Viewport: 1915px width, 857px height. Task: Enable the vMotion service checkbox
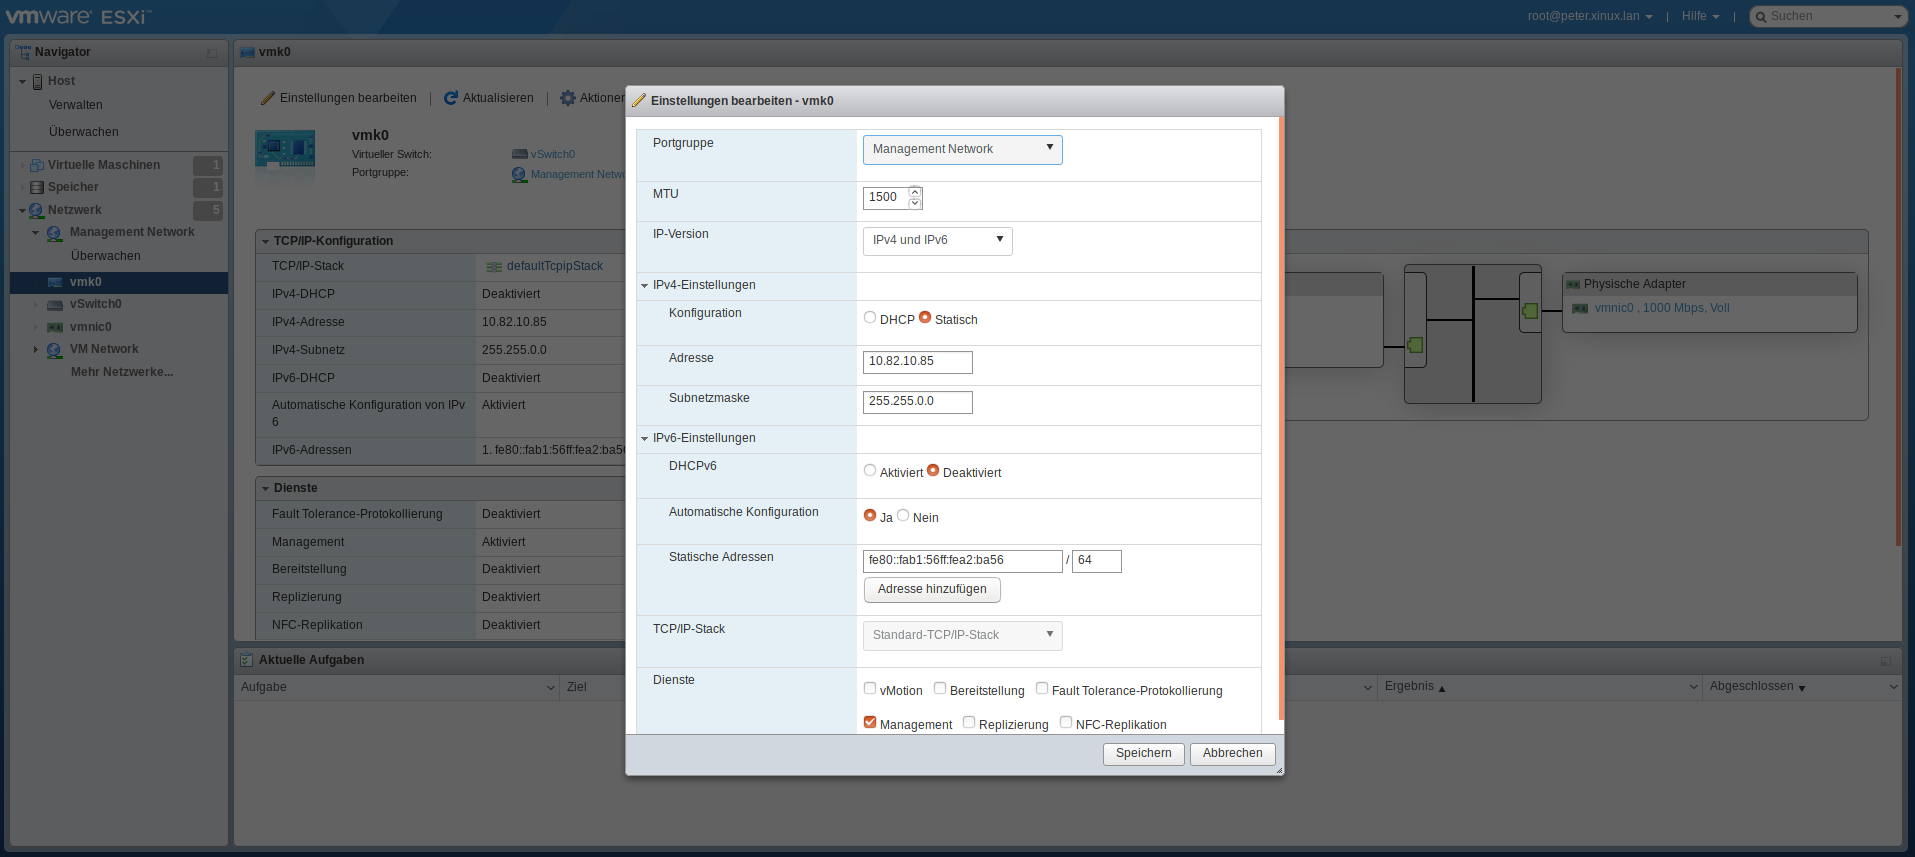[x=870, y=688]
